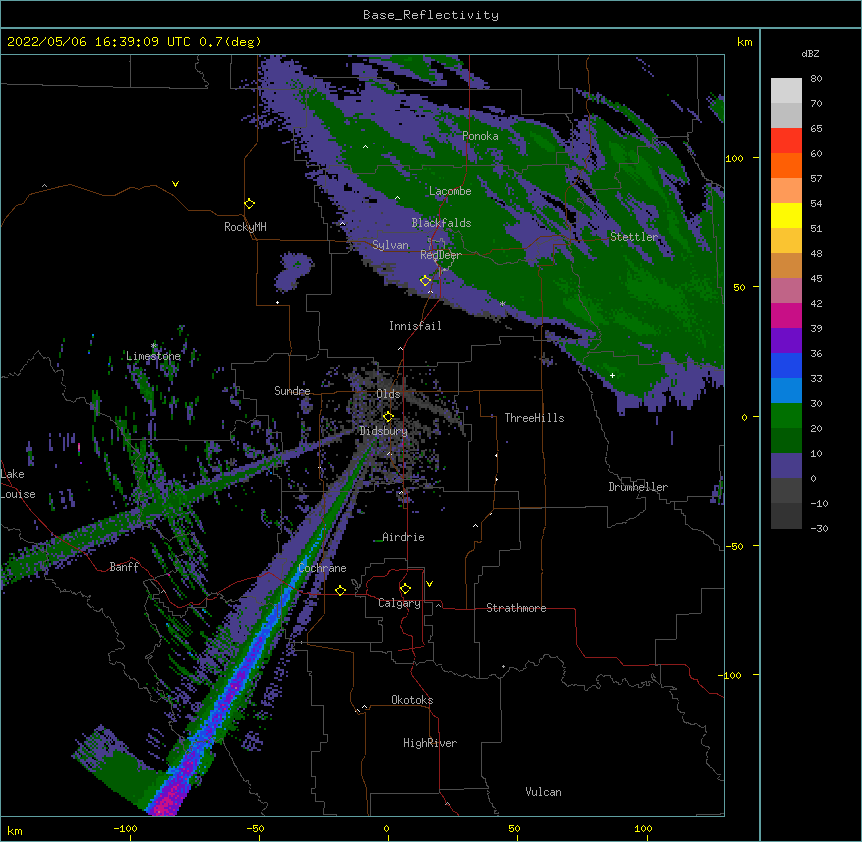Viewport: 862px width, 842px height.
Task: Click the Sylvan label
Action: point(390,245)
